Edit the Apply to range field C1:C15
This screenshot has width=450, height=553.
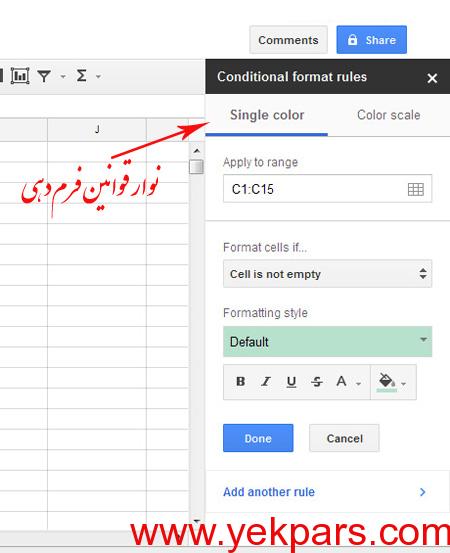point(327,189)
